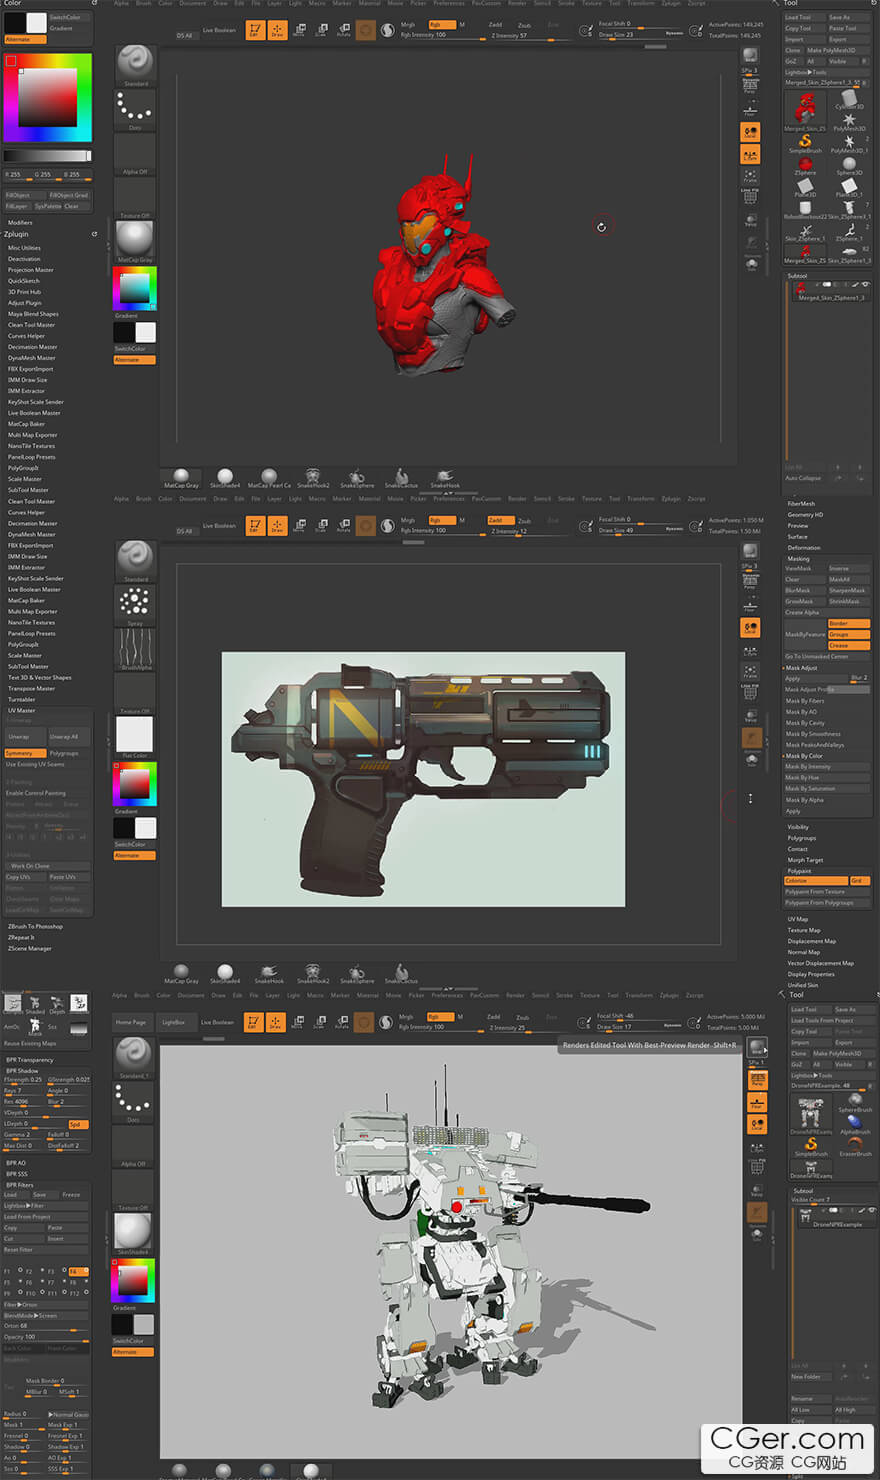Toggle the Polygroups option in UV Master
Screen dimensions: 880x1480
pyautogui.click(x=68, y=753)
